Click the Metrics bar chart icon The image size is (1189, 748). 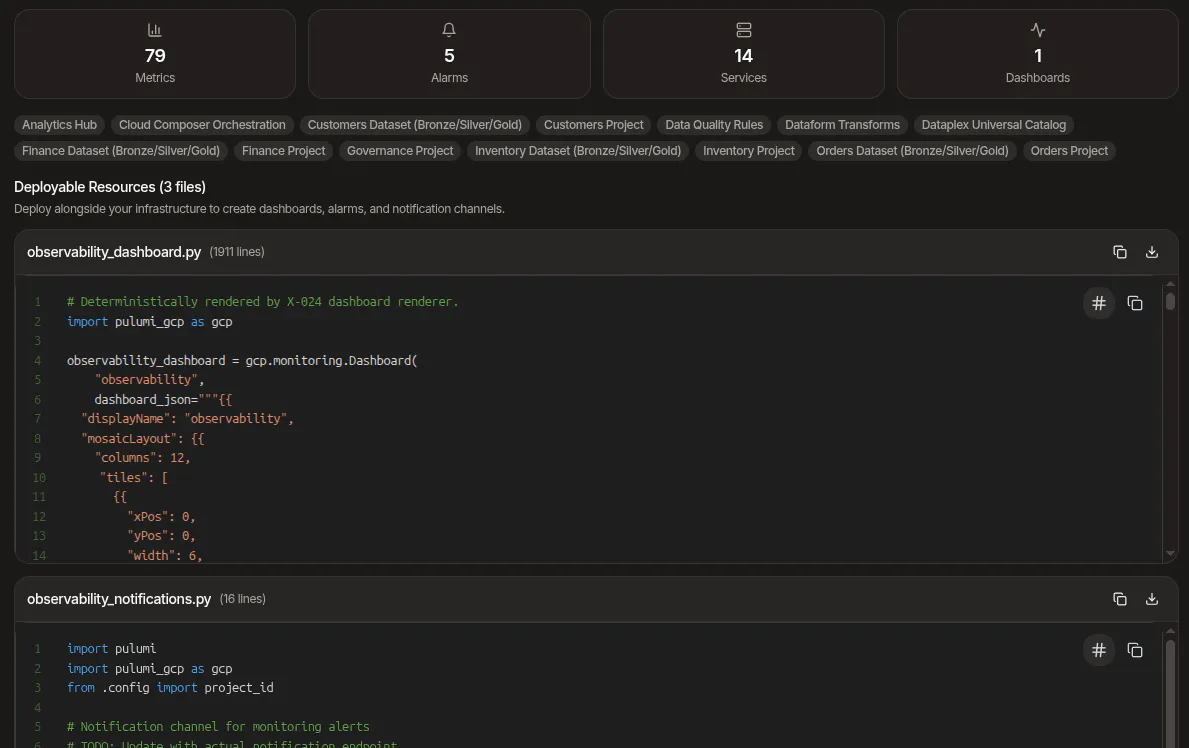tap(155, 30)
